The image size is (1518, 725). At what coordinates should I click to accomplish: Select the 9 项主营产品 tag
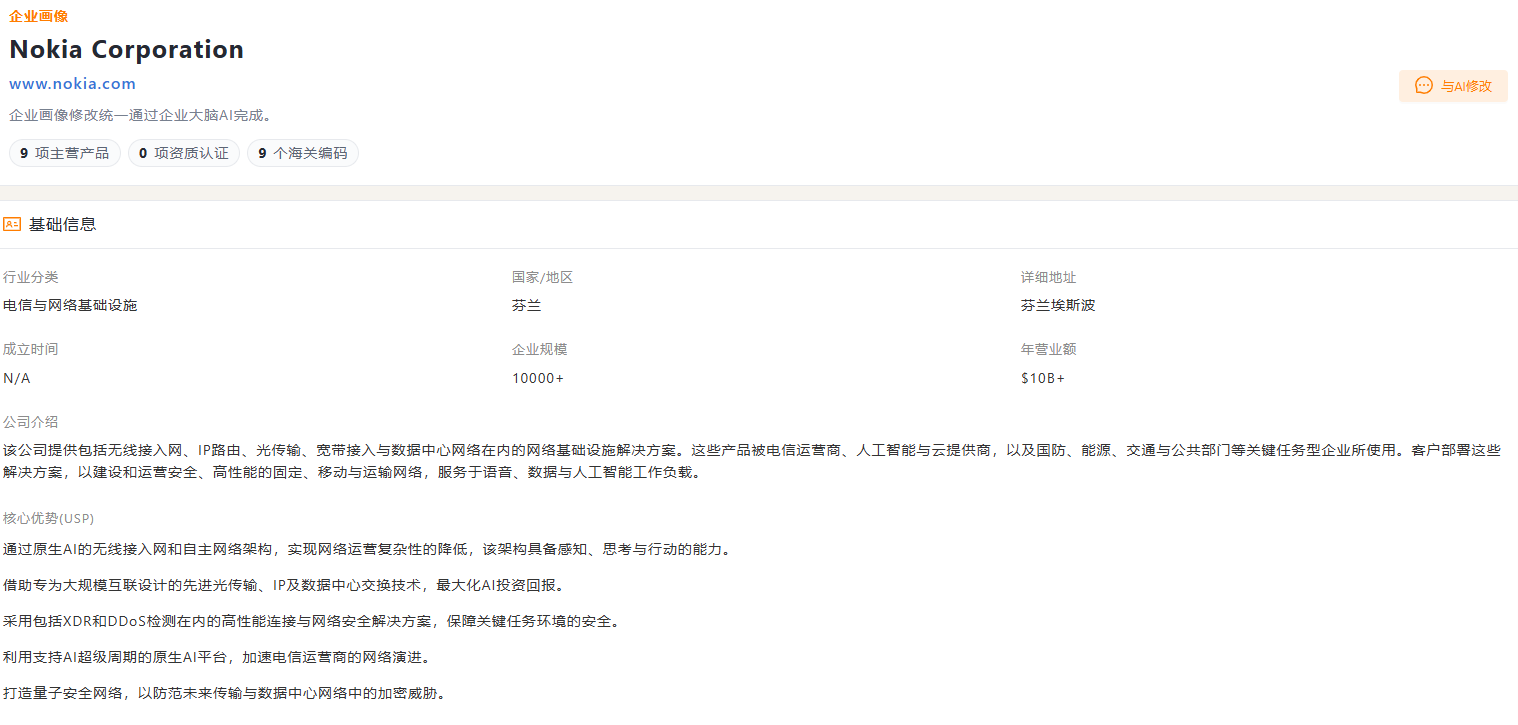(x=65, y=153)
